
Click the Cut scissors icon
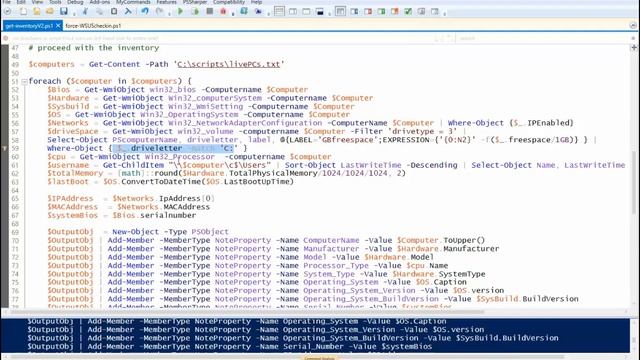[x=84, y=11]
